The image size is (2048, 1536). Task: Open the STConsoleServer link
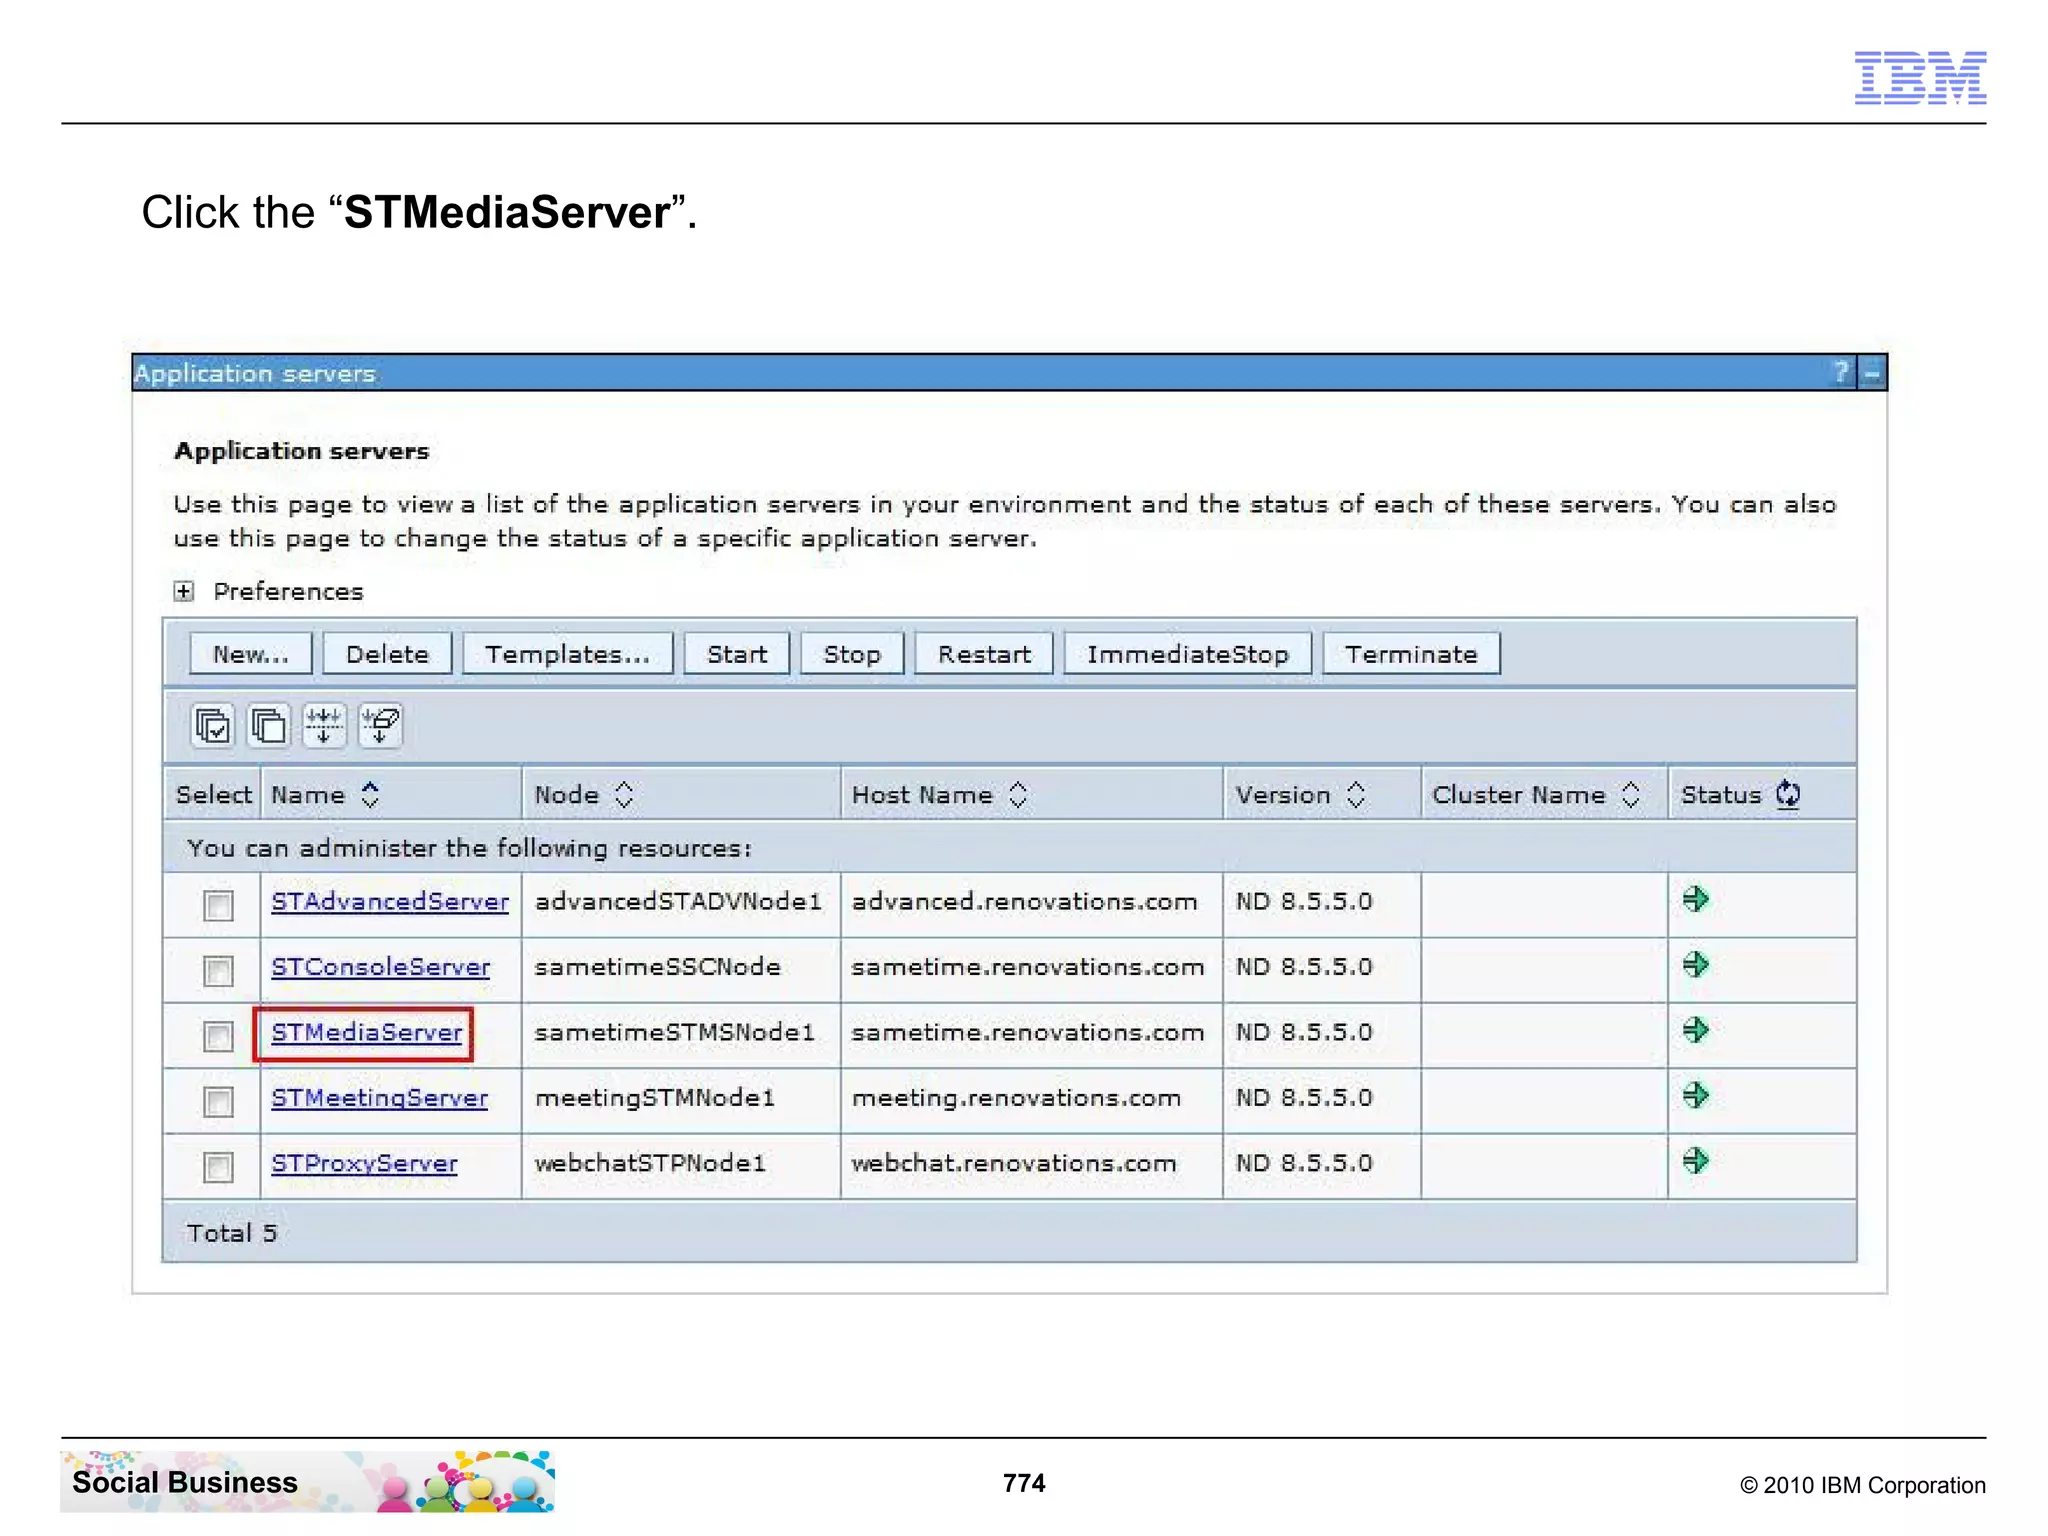[x=381, y=967]
